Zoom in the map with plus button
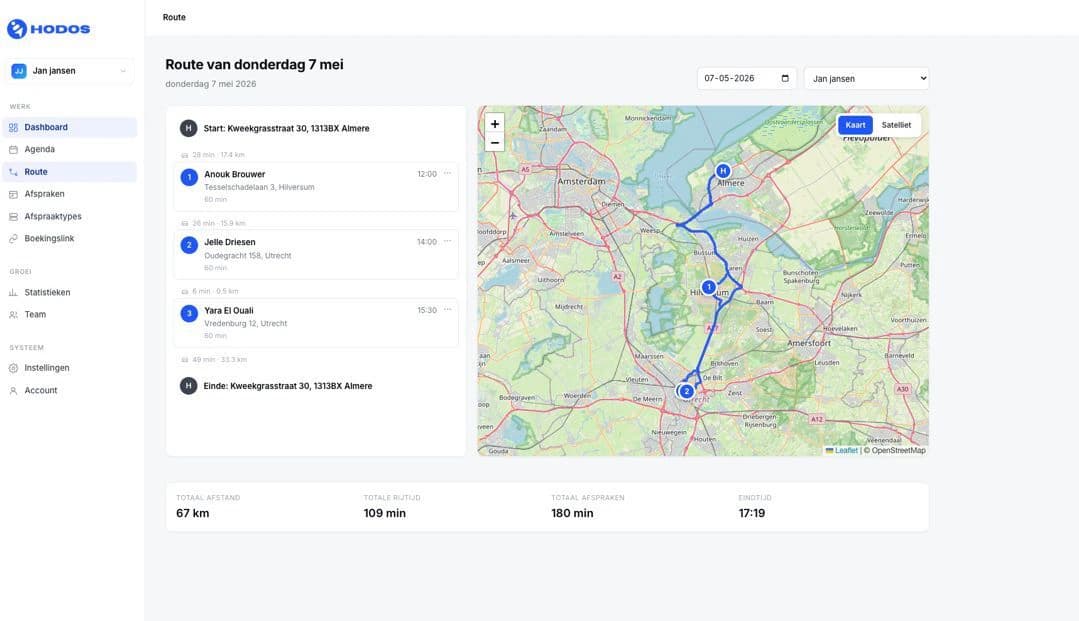Viewport: 1079px width, 621px height. coord(495,124)
